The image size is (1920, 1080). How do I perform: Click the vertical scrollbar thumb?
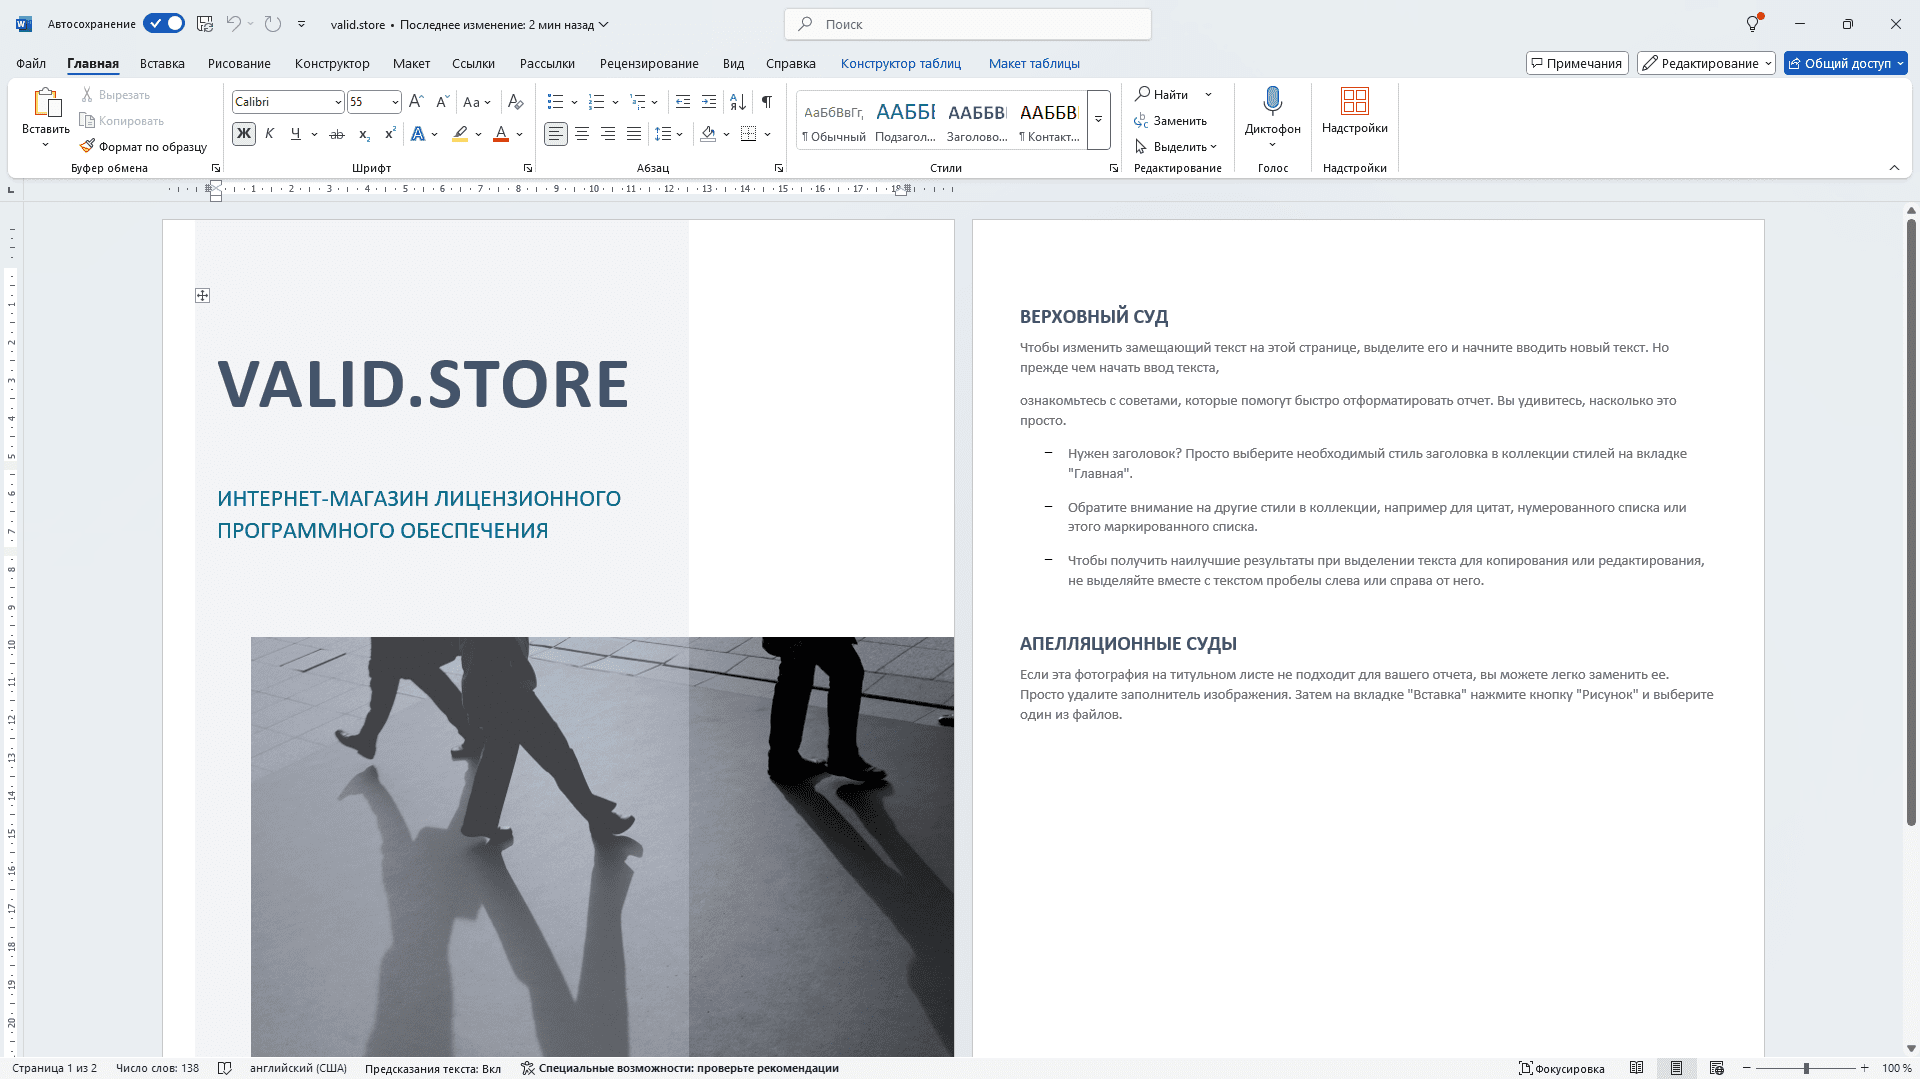tap(1911, 522)
